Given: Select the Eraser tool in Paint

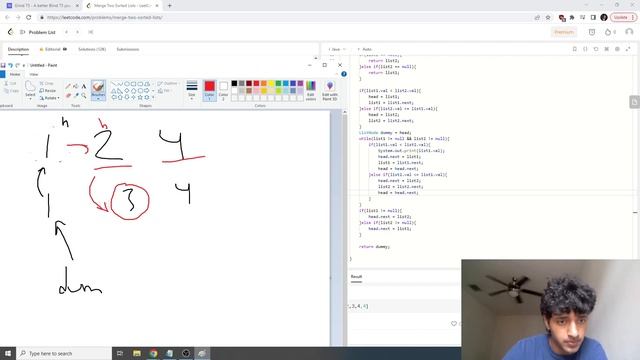Looking at the screenshot, I should pyautogui.click(x=68, y=95).
